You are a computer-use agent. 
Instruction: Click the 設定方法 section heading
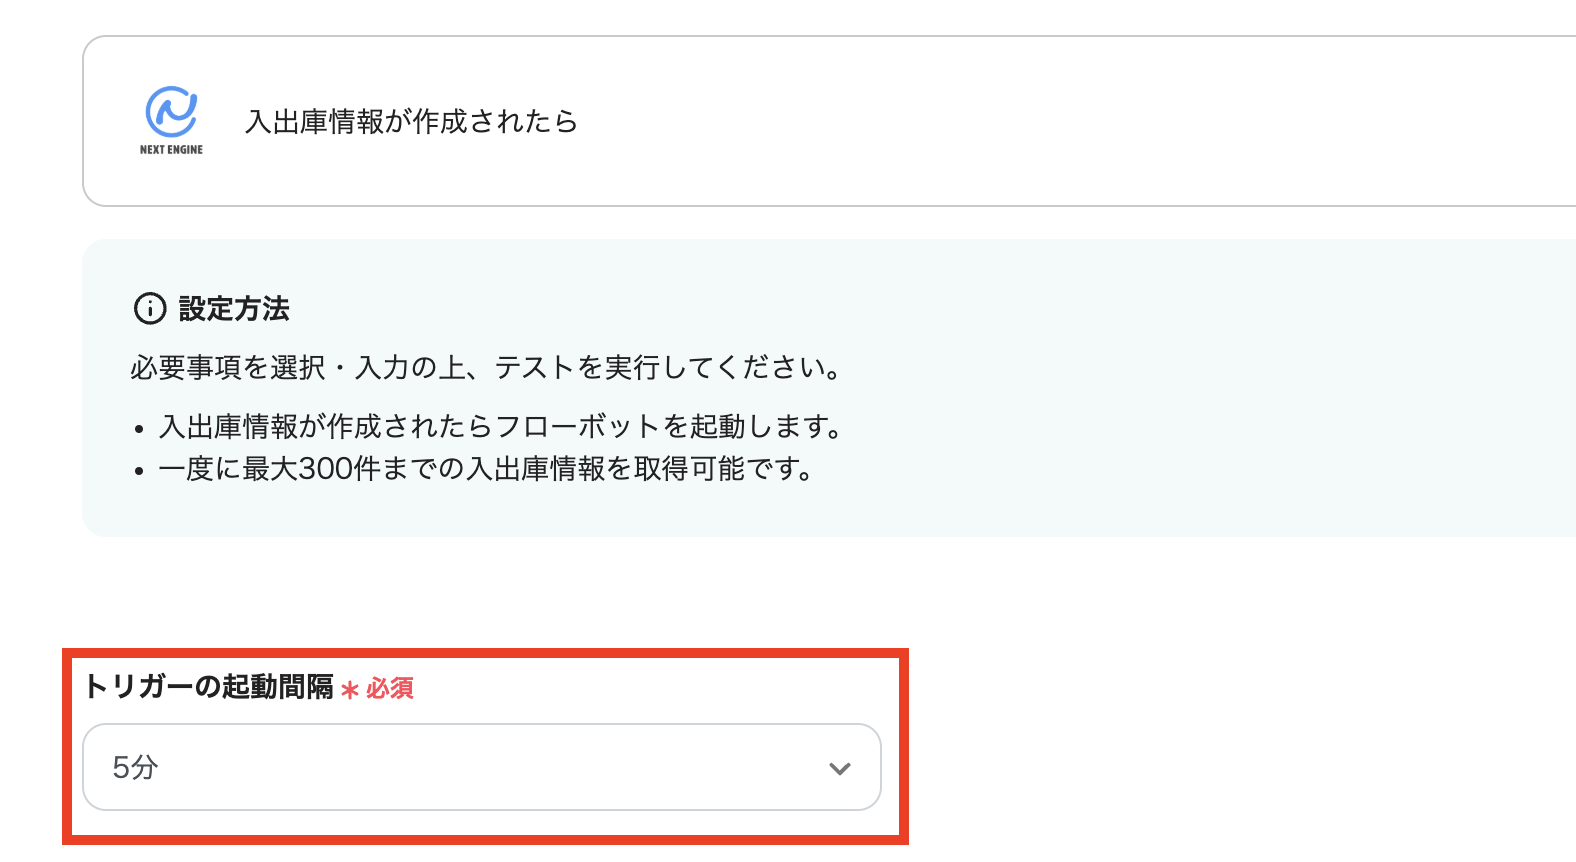(x=232, y=309)
